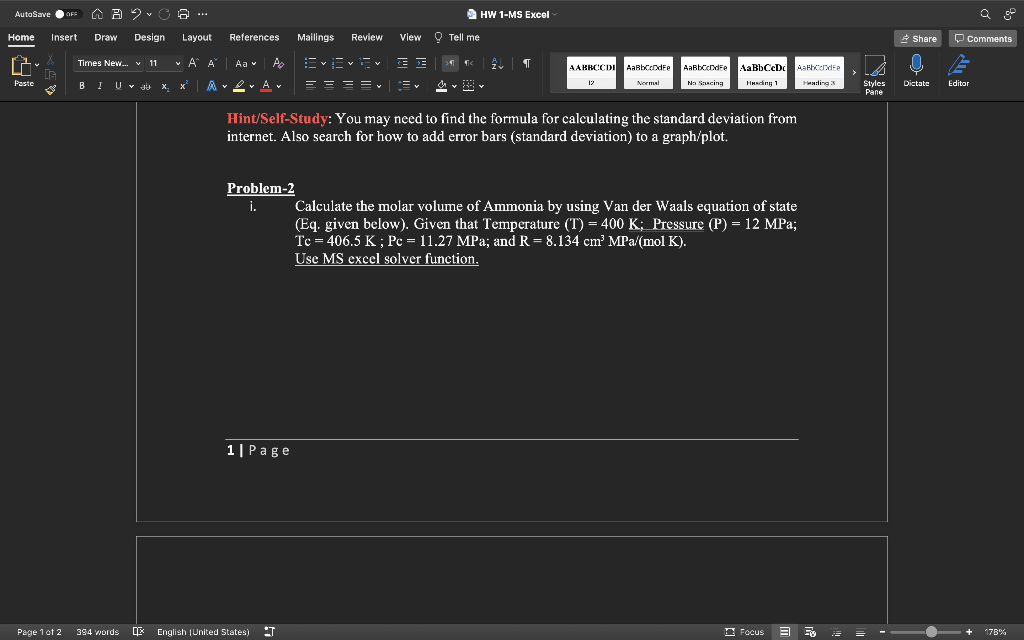1024x640 pixels.
Task: Apply subscript formatting
Action: click(165, 86)
